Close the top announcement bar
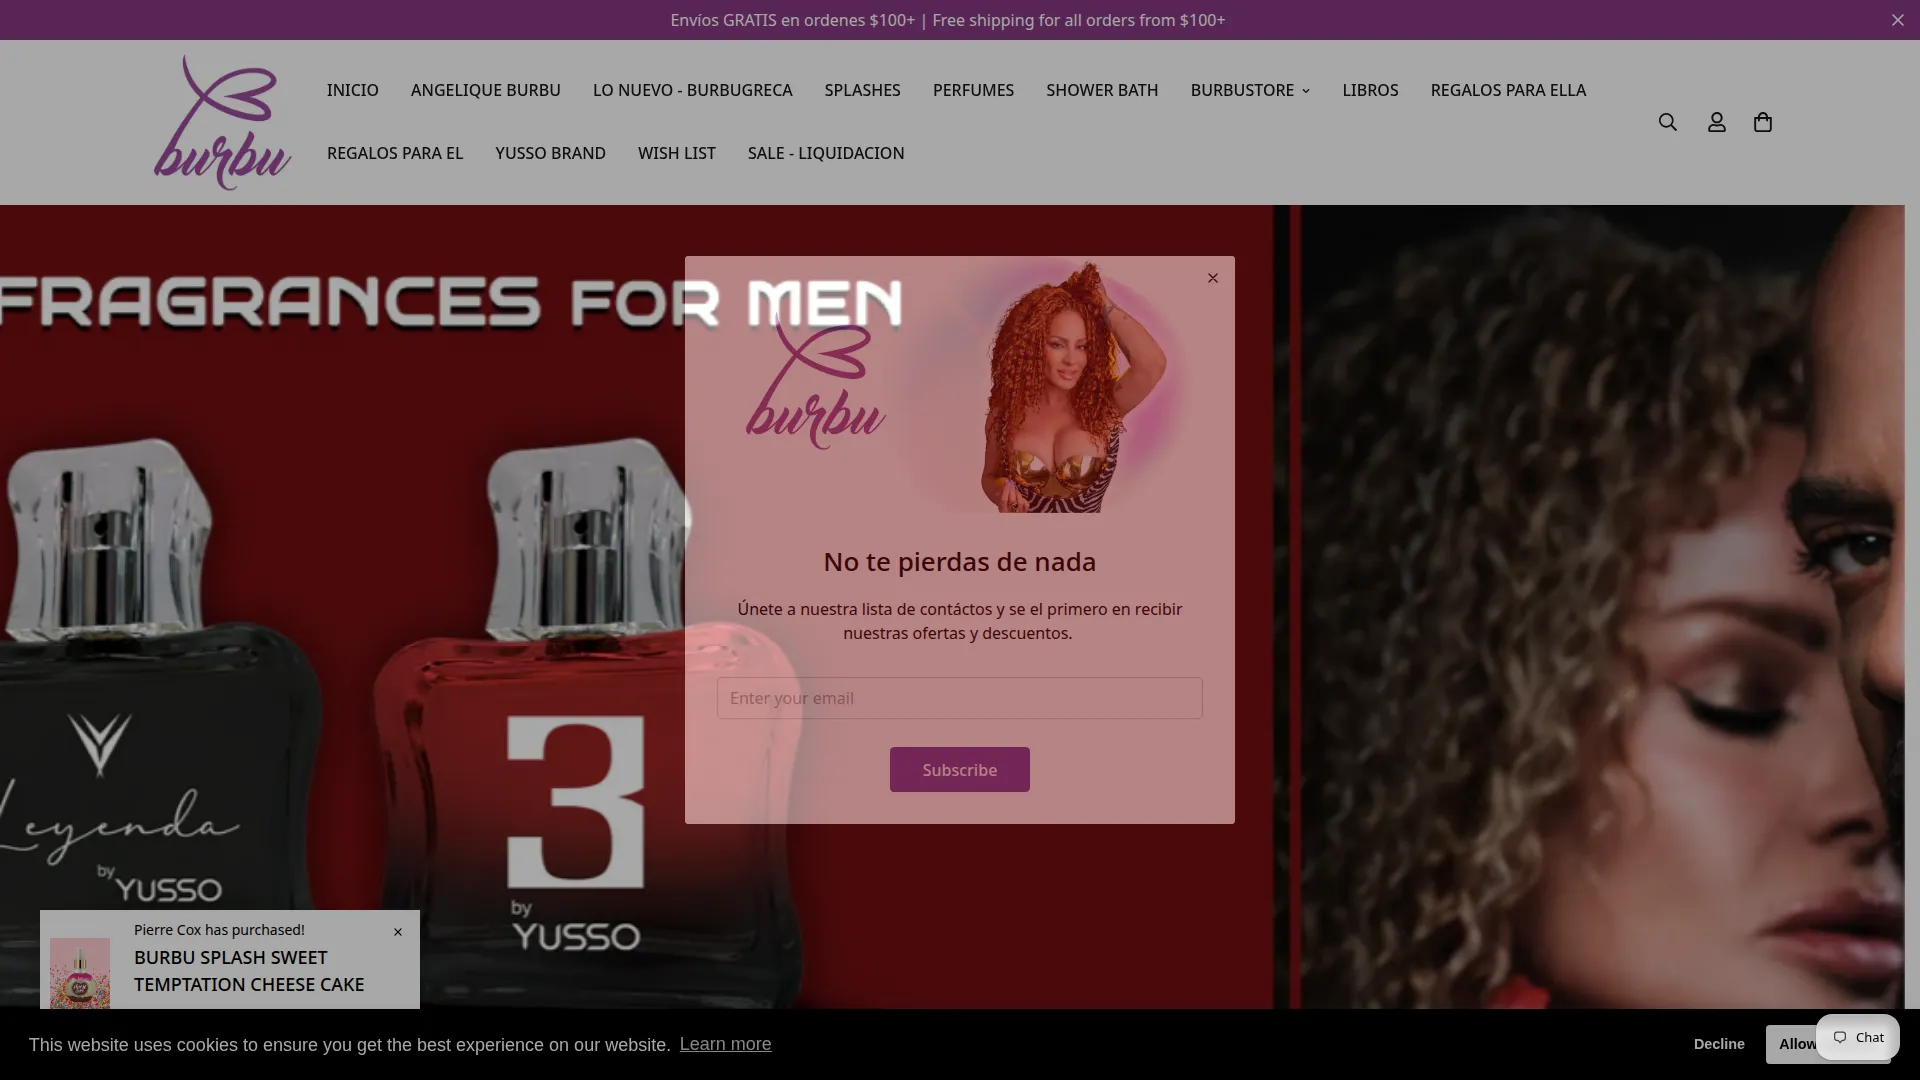The width and height of the screenshot is (1920, 1080). 1897,20
